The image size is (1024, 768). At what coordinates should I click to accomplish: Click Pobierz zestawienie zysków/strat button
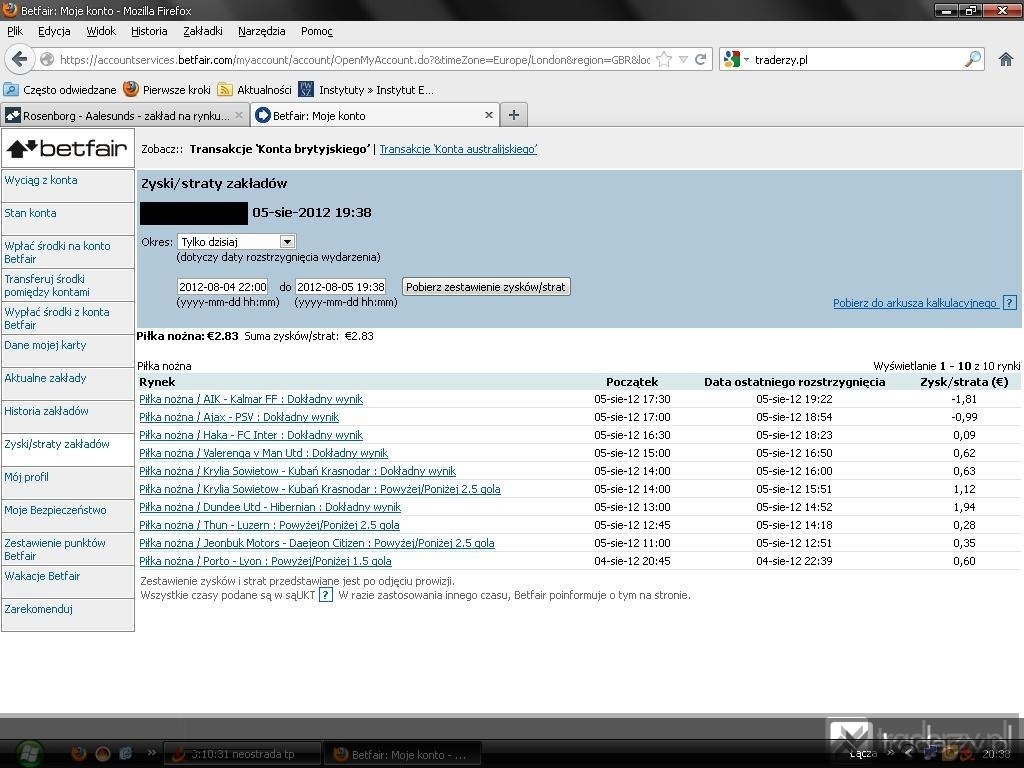click(x=486, y=287)
